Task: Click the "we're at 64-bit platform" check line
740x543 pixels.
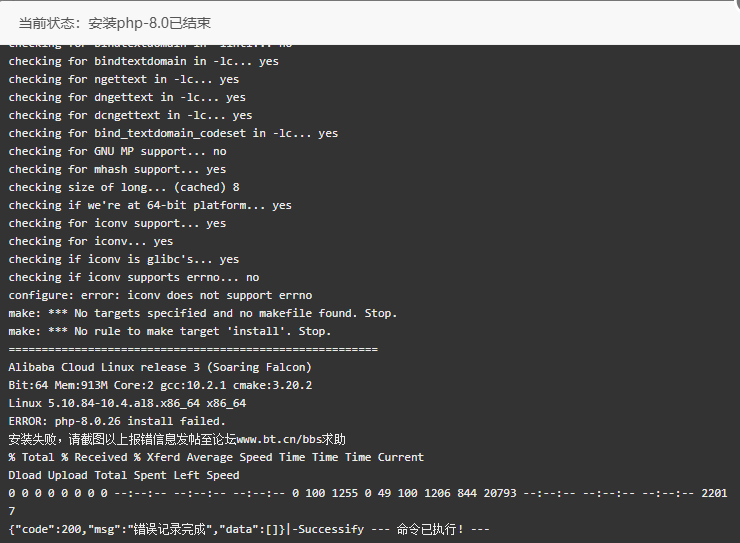Action: [150, 205]
